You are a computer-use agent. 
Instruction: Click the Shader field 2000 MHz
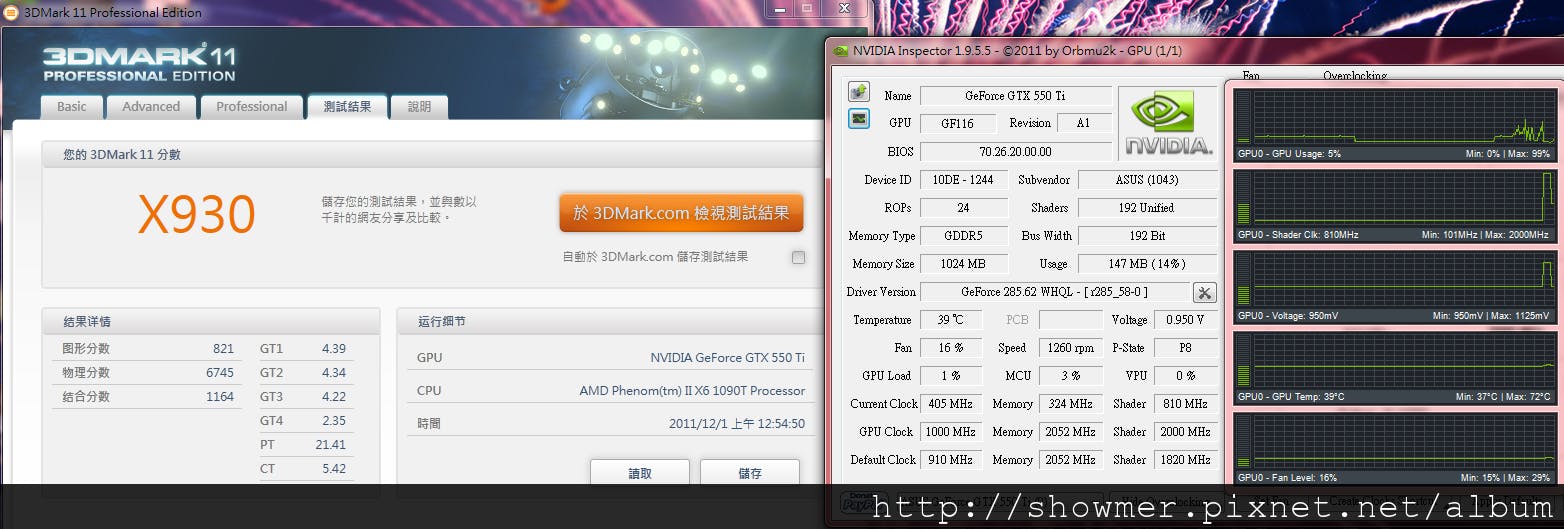[x=1186, y=432]
